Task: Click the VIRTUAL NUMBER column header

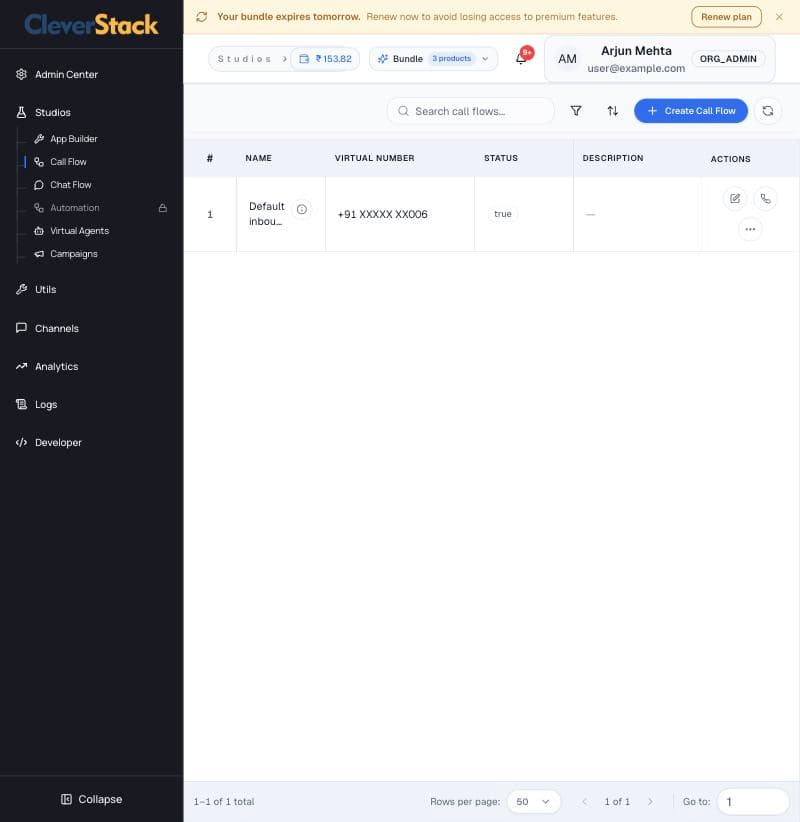Action: [374, 158]
